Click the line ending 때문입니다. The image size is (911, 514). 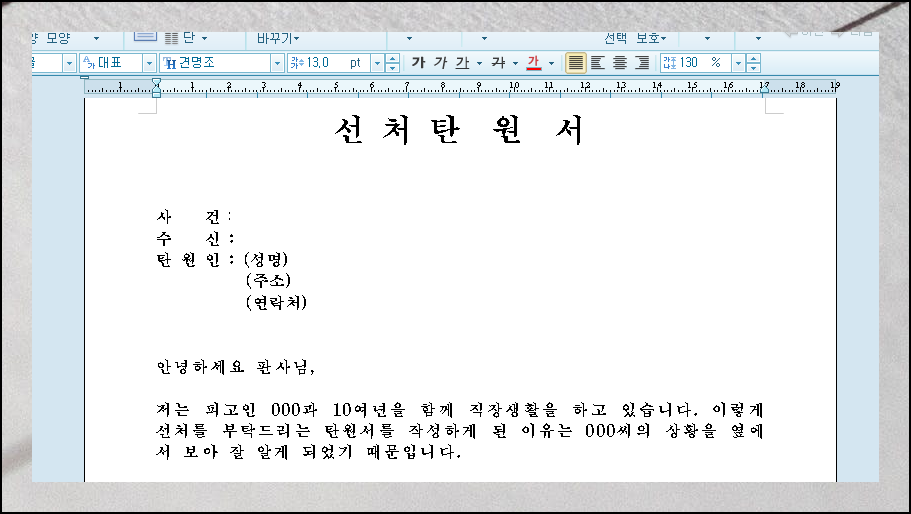[309, 452]
